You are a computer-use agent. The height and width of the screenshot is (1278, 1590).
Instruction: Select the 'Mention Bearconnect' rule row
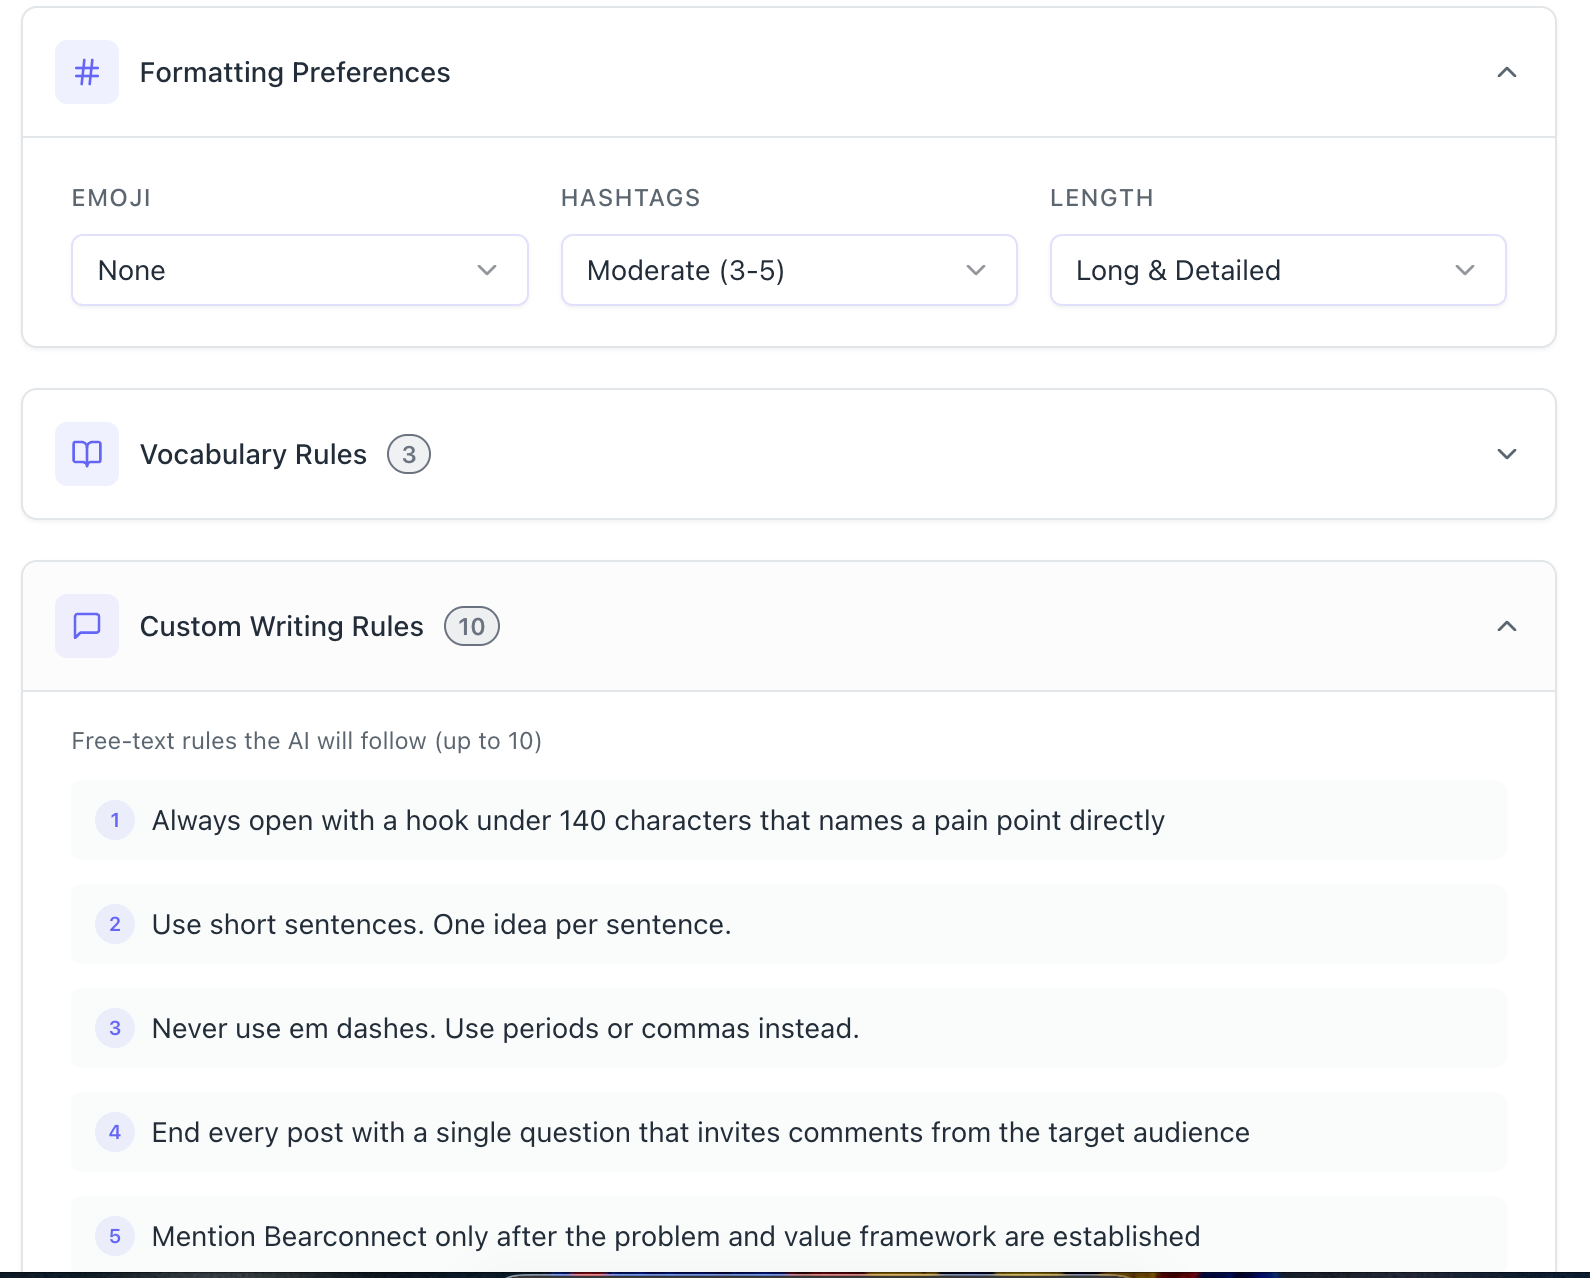coord(675,1236)
